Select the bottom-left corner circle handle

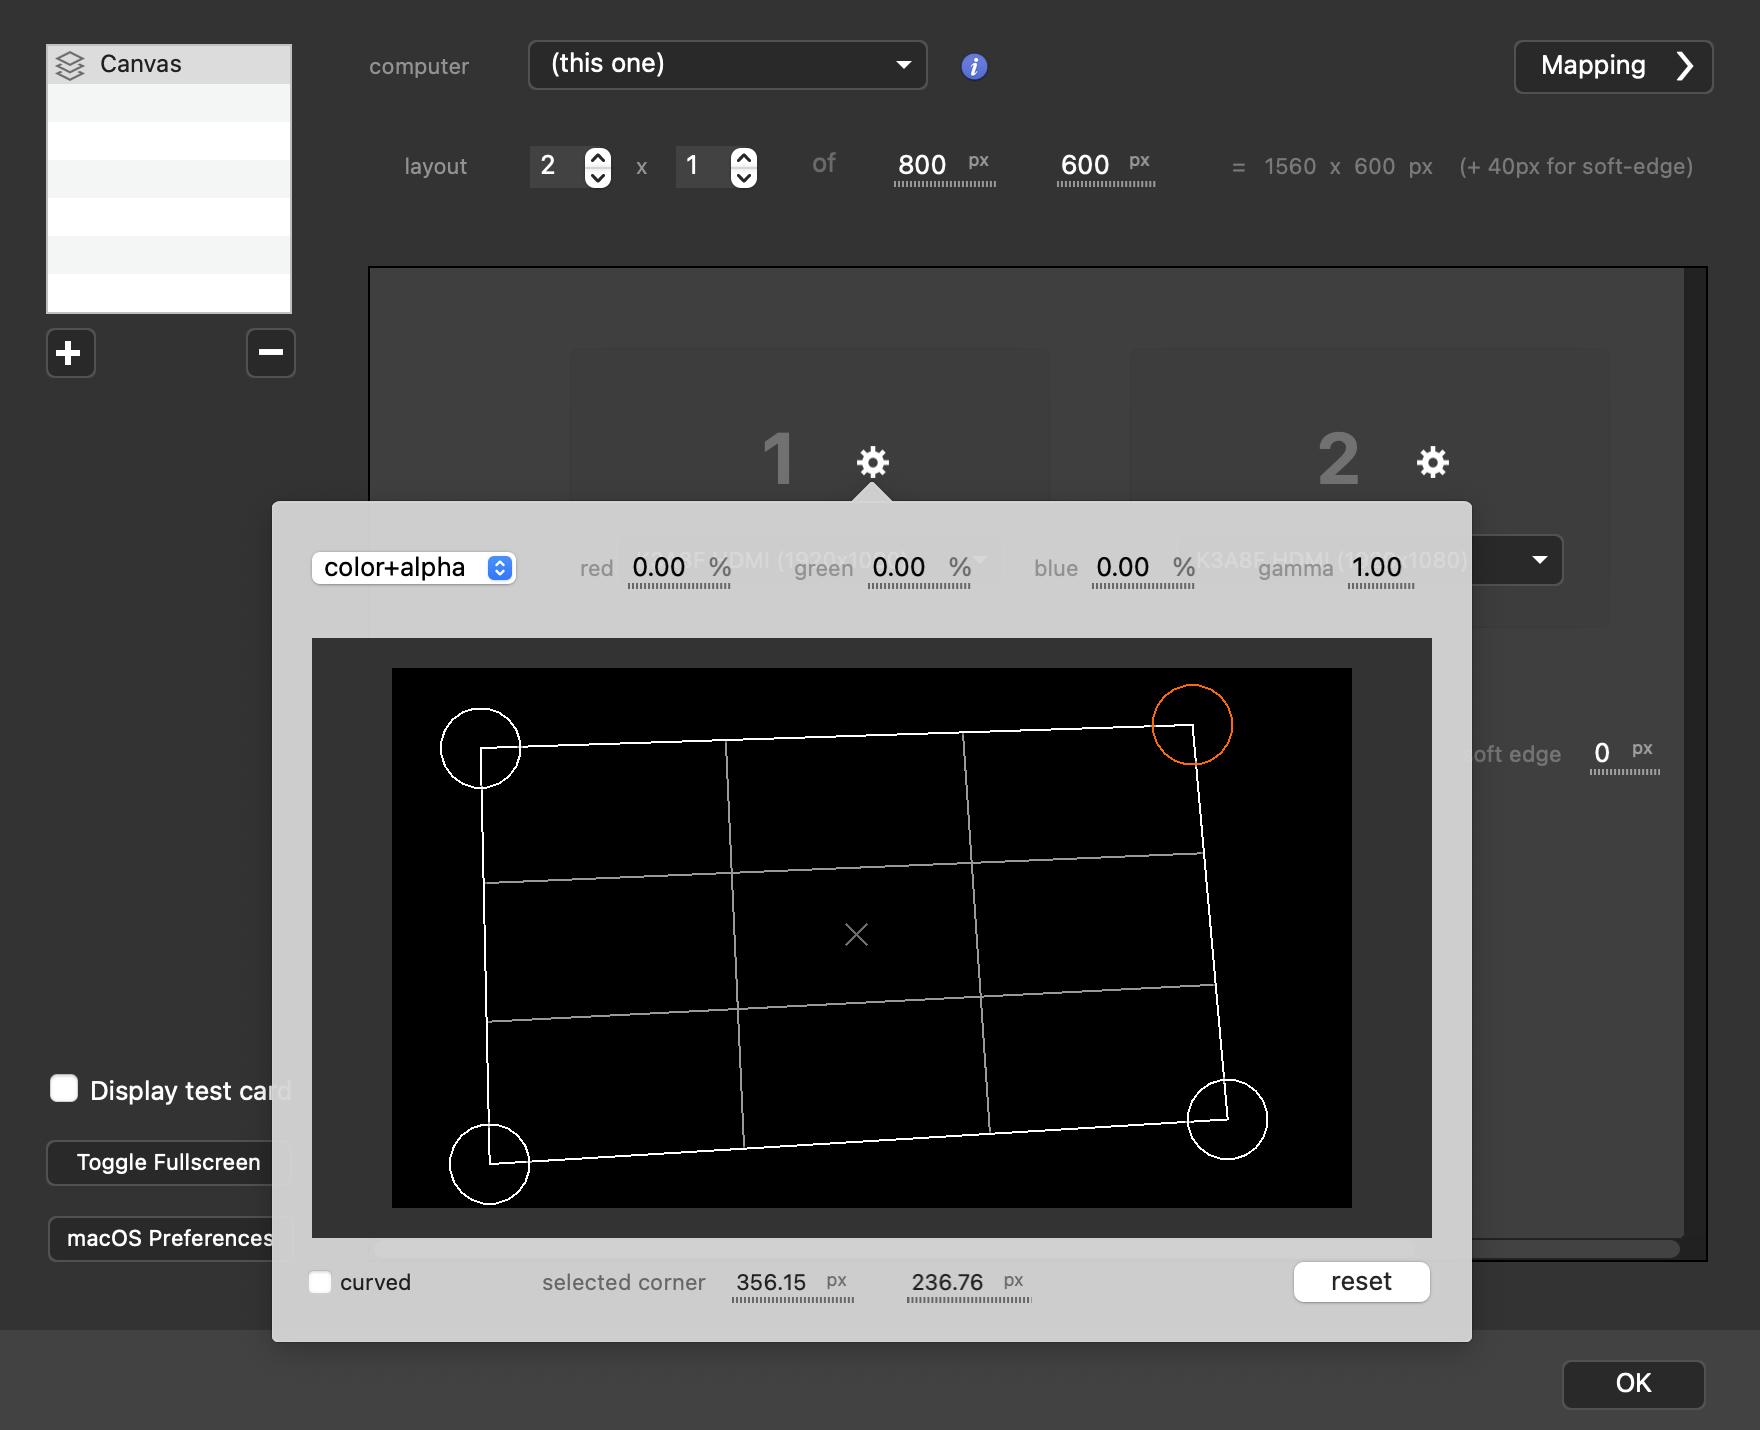pos(489,1164)
